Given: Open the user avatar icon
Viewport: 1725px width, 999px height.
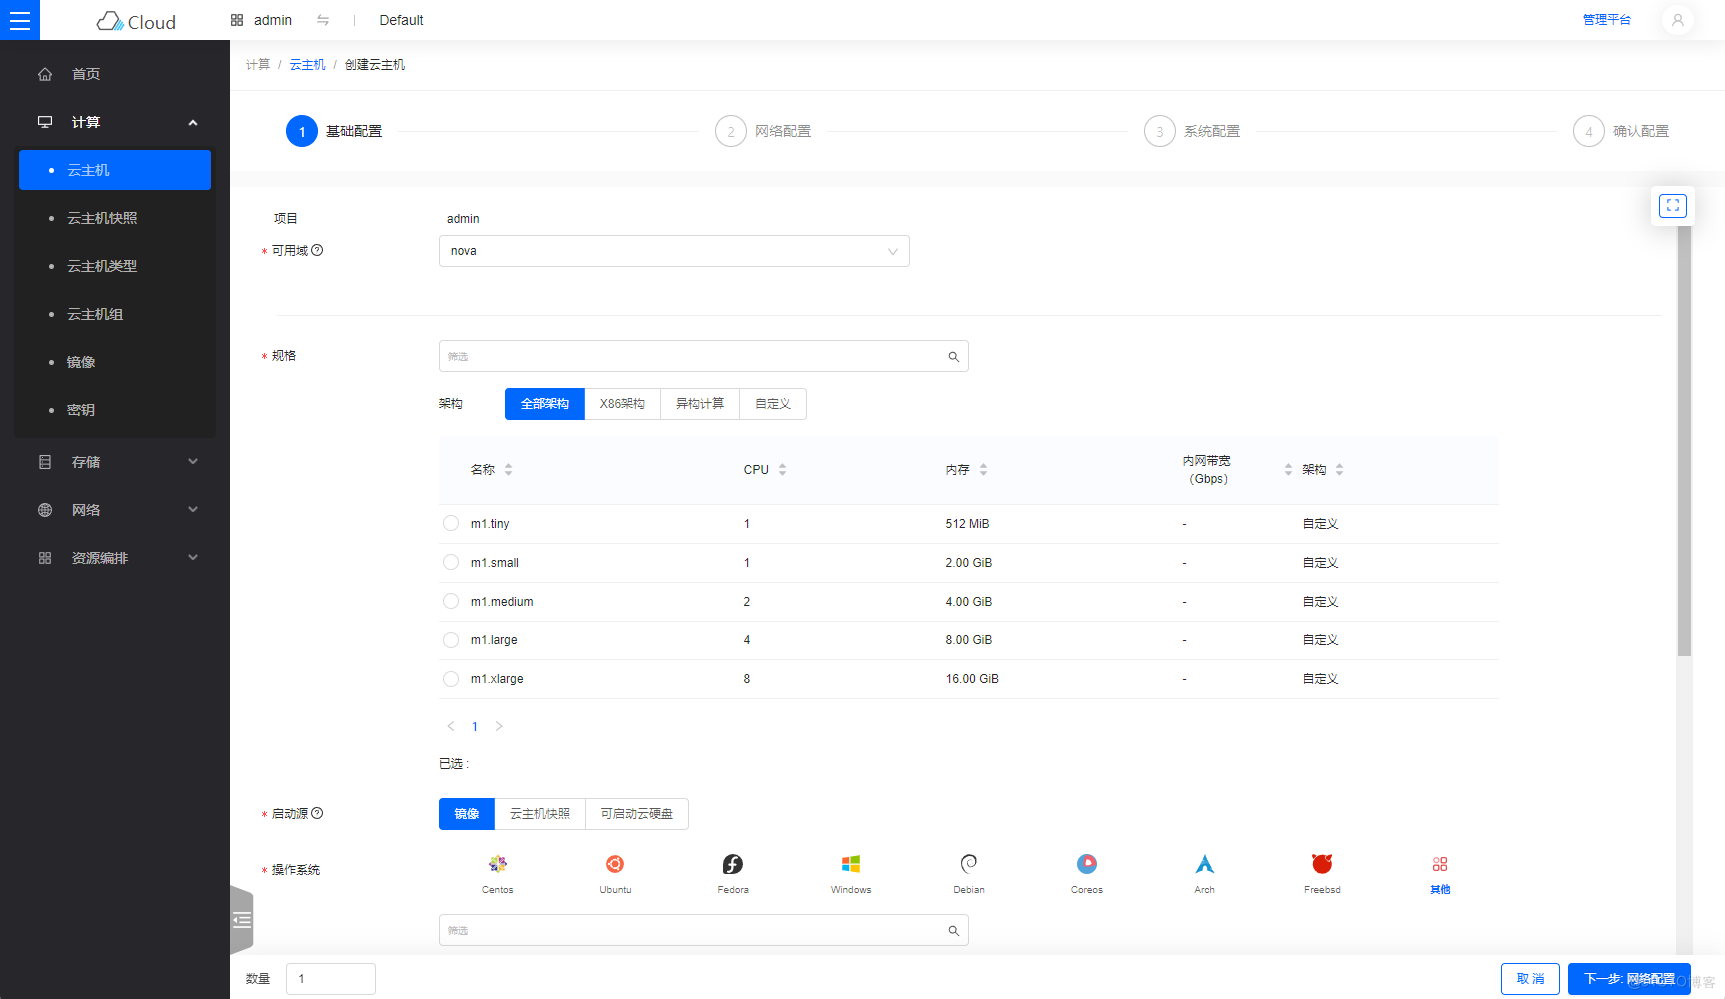Looking at the screenshot, I should [1678, 20].
